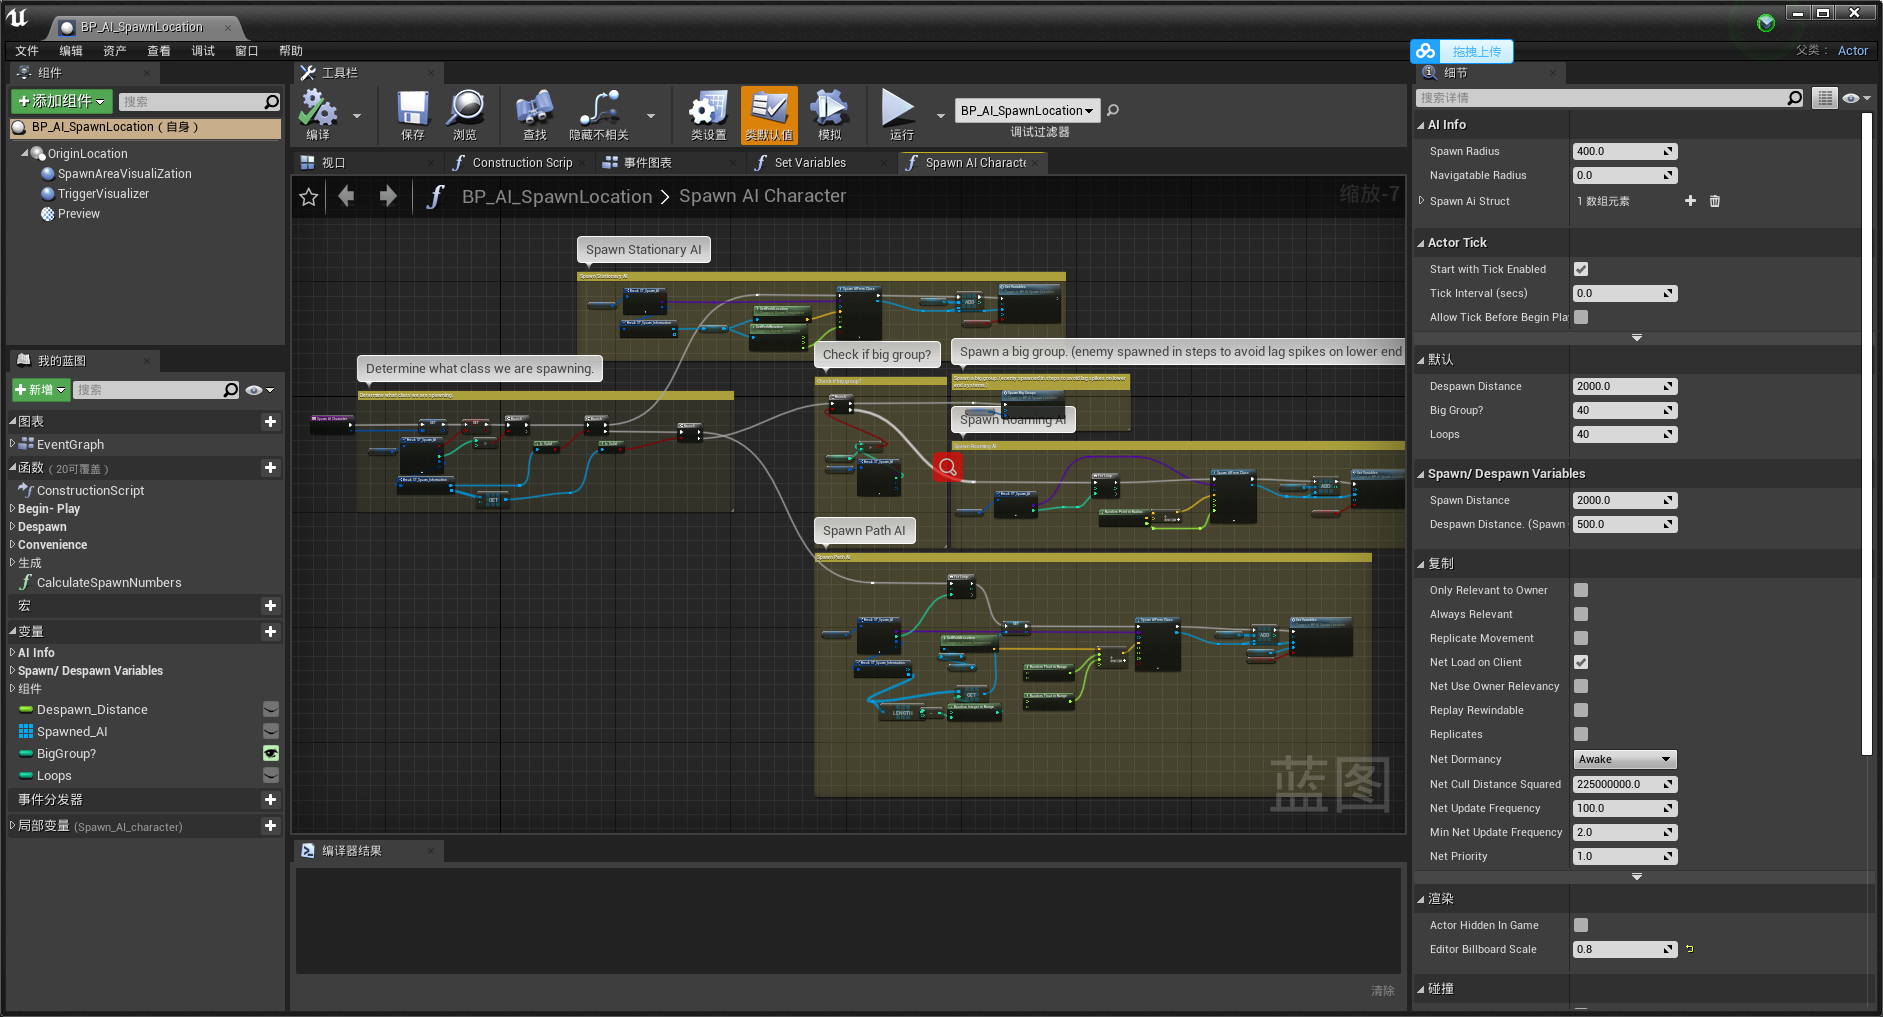Image resolution: width=1883 pixels, height=1017 pixels.
Task: Select the SpawnAreaVisualiZation component
Action: (124, 174)
